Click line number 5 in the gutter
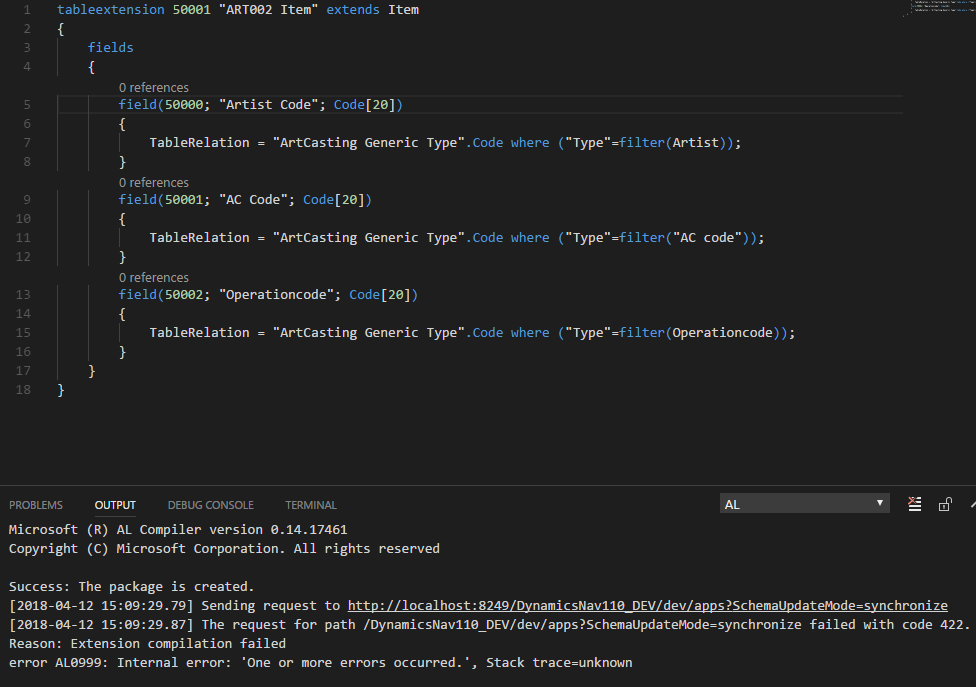976x687 pixels. [x=26, y=104]
